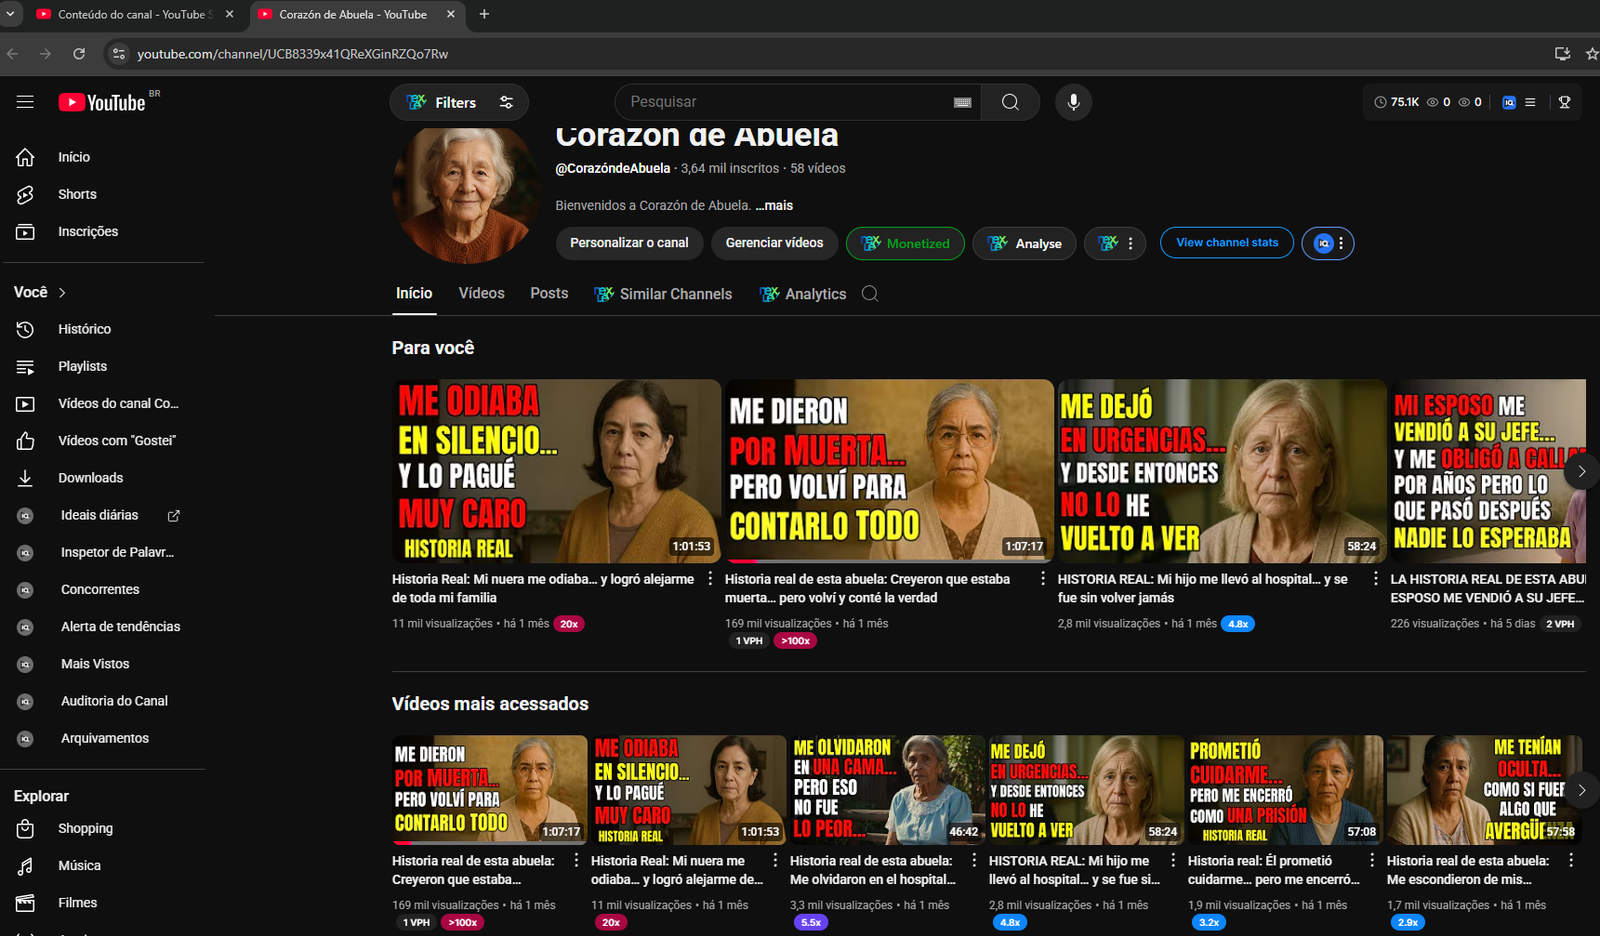This screenshot has height=936, width=1600.
Task: Click the magnifier search button
Action: tap(1010, 102)
